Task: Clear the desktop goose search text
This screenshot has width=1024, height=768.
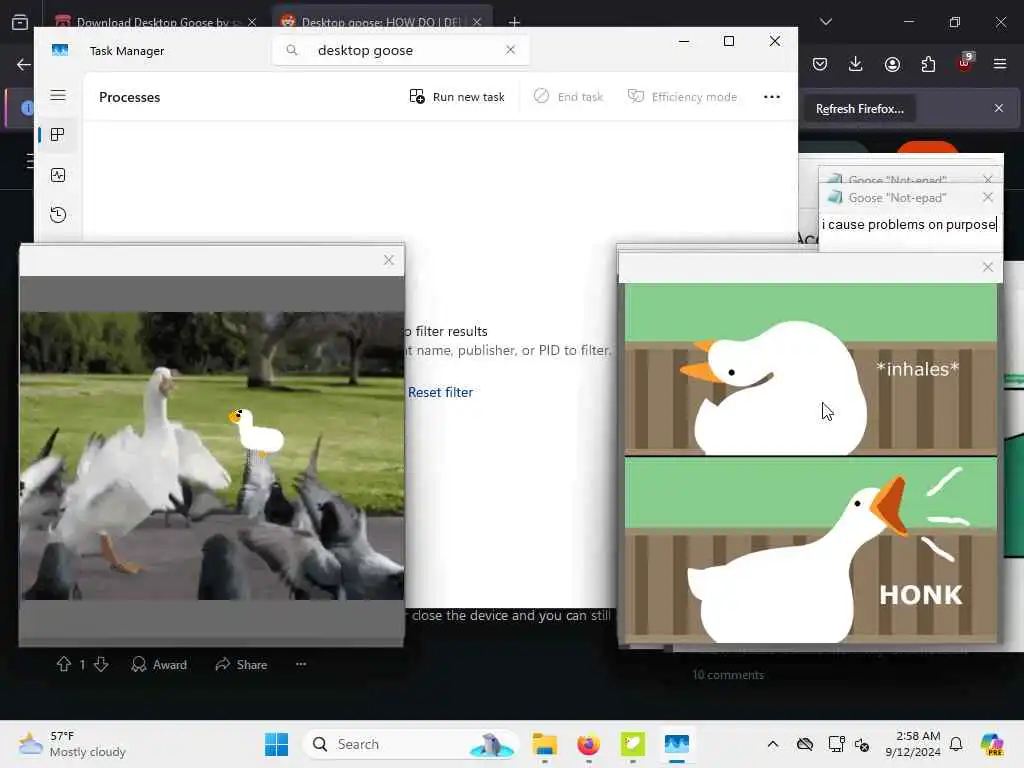Action: (x=511, y=50)
